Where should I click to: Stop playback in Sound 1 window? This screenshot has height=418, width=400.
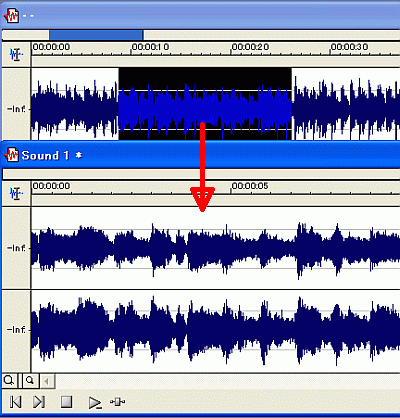pyautogui.click(x=66, y=402)
